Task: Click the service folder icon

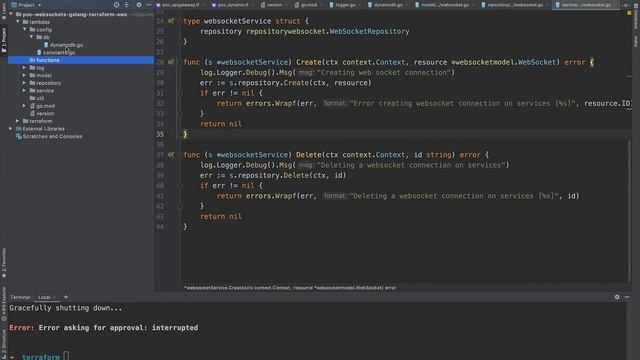Action: 32,91
